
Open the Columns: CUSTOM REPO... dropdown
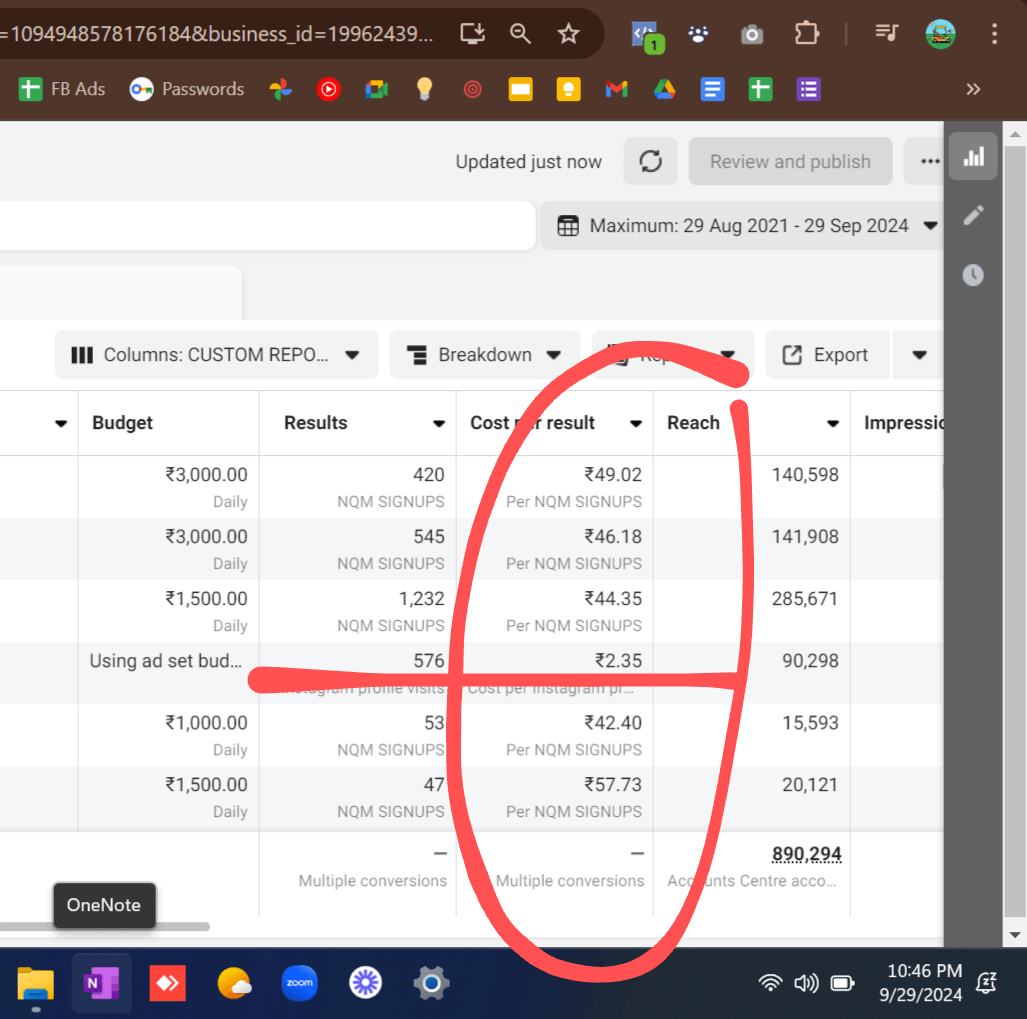point(216,355)
